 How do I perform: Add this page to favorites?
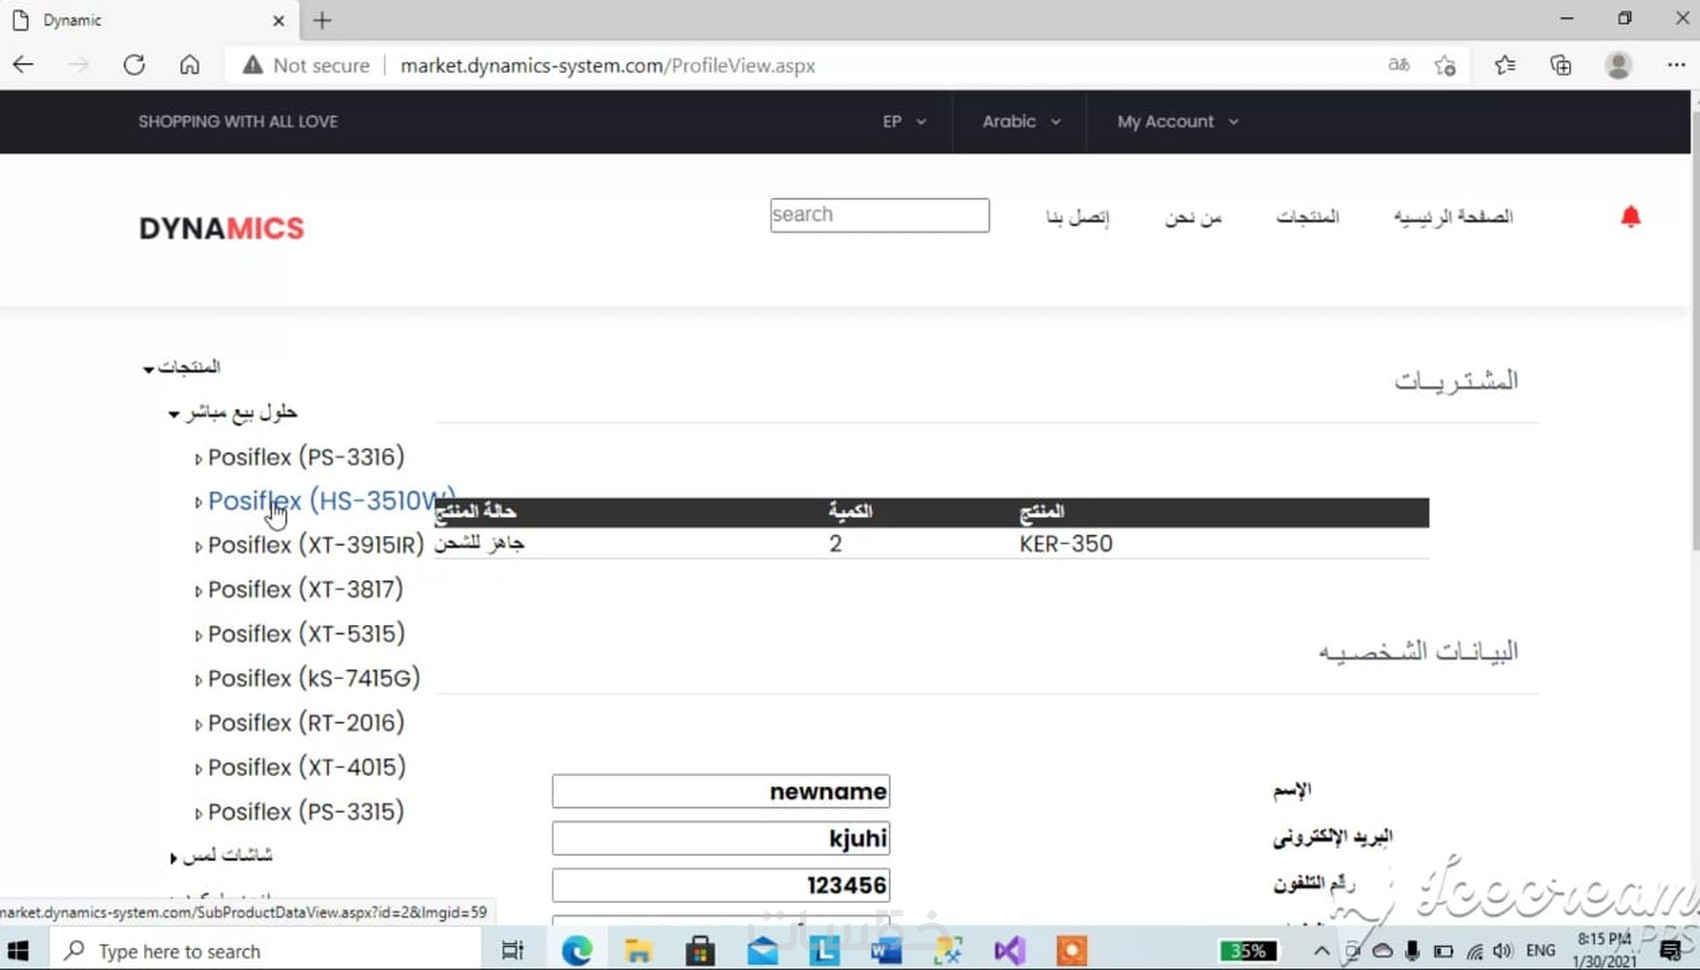pos(1445,65)
